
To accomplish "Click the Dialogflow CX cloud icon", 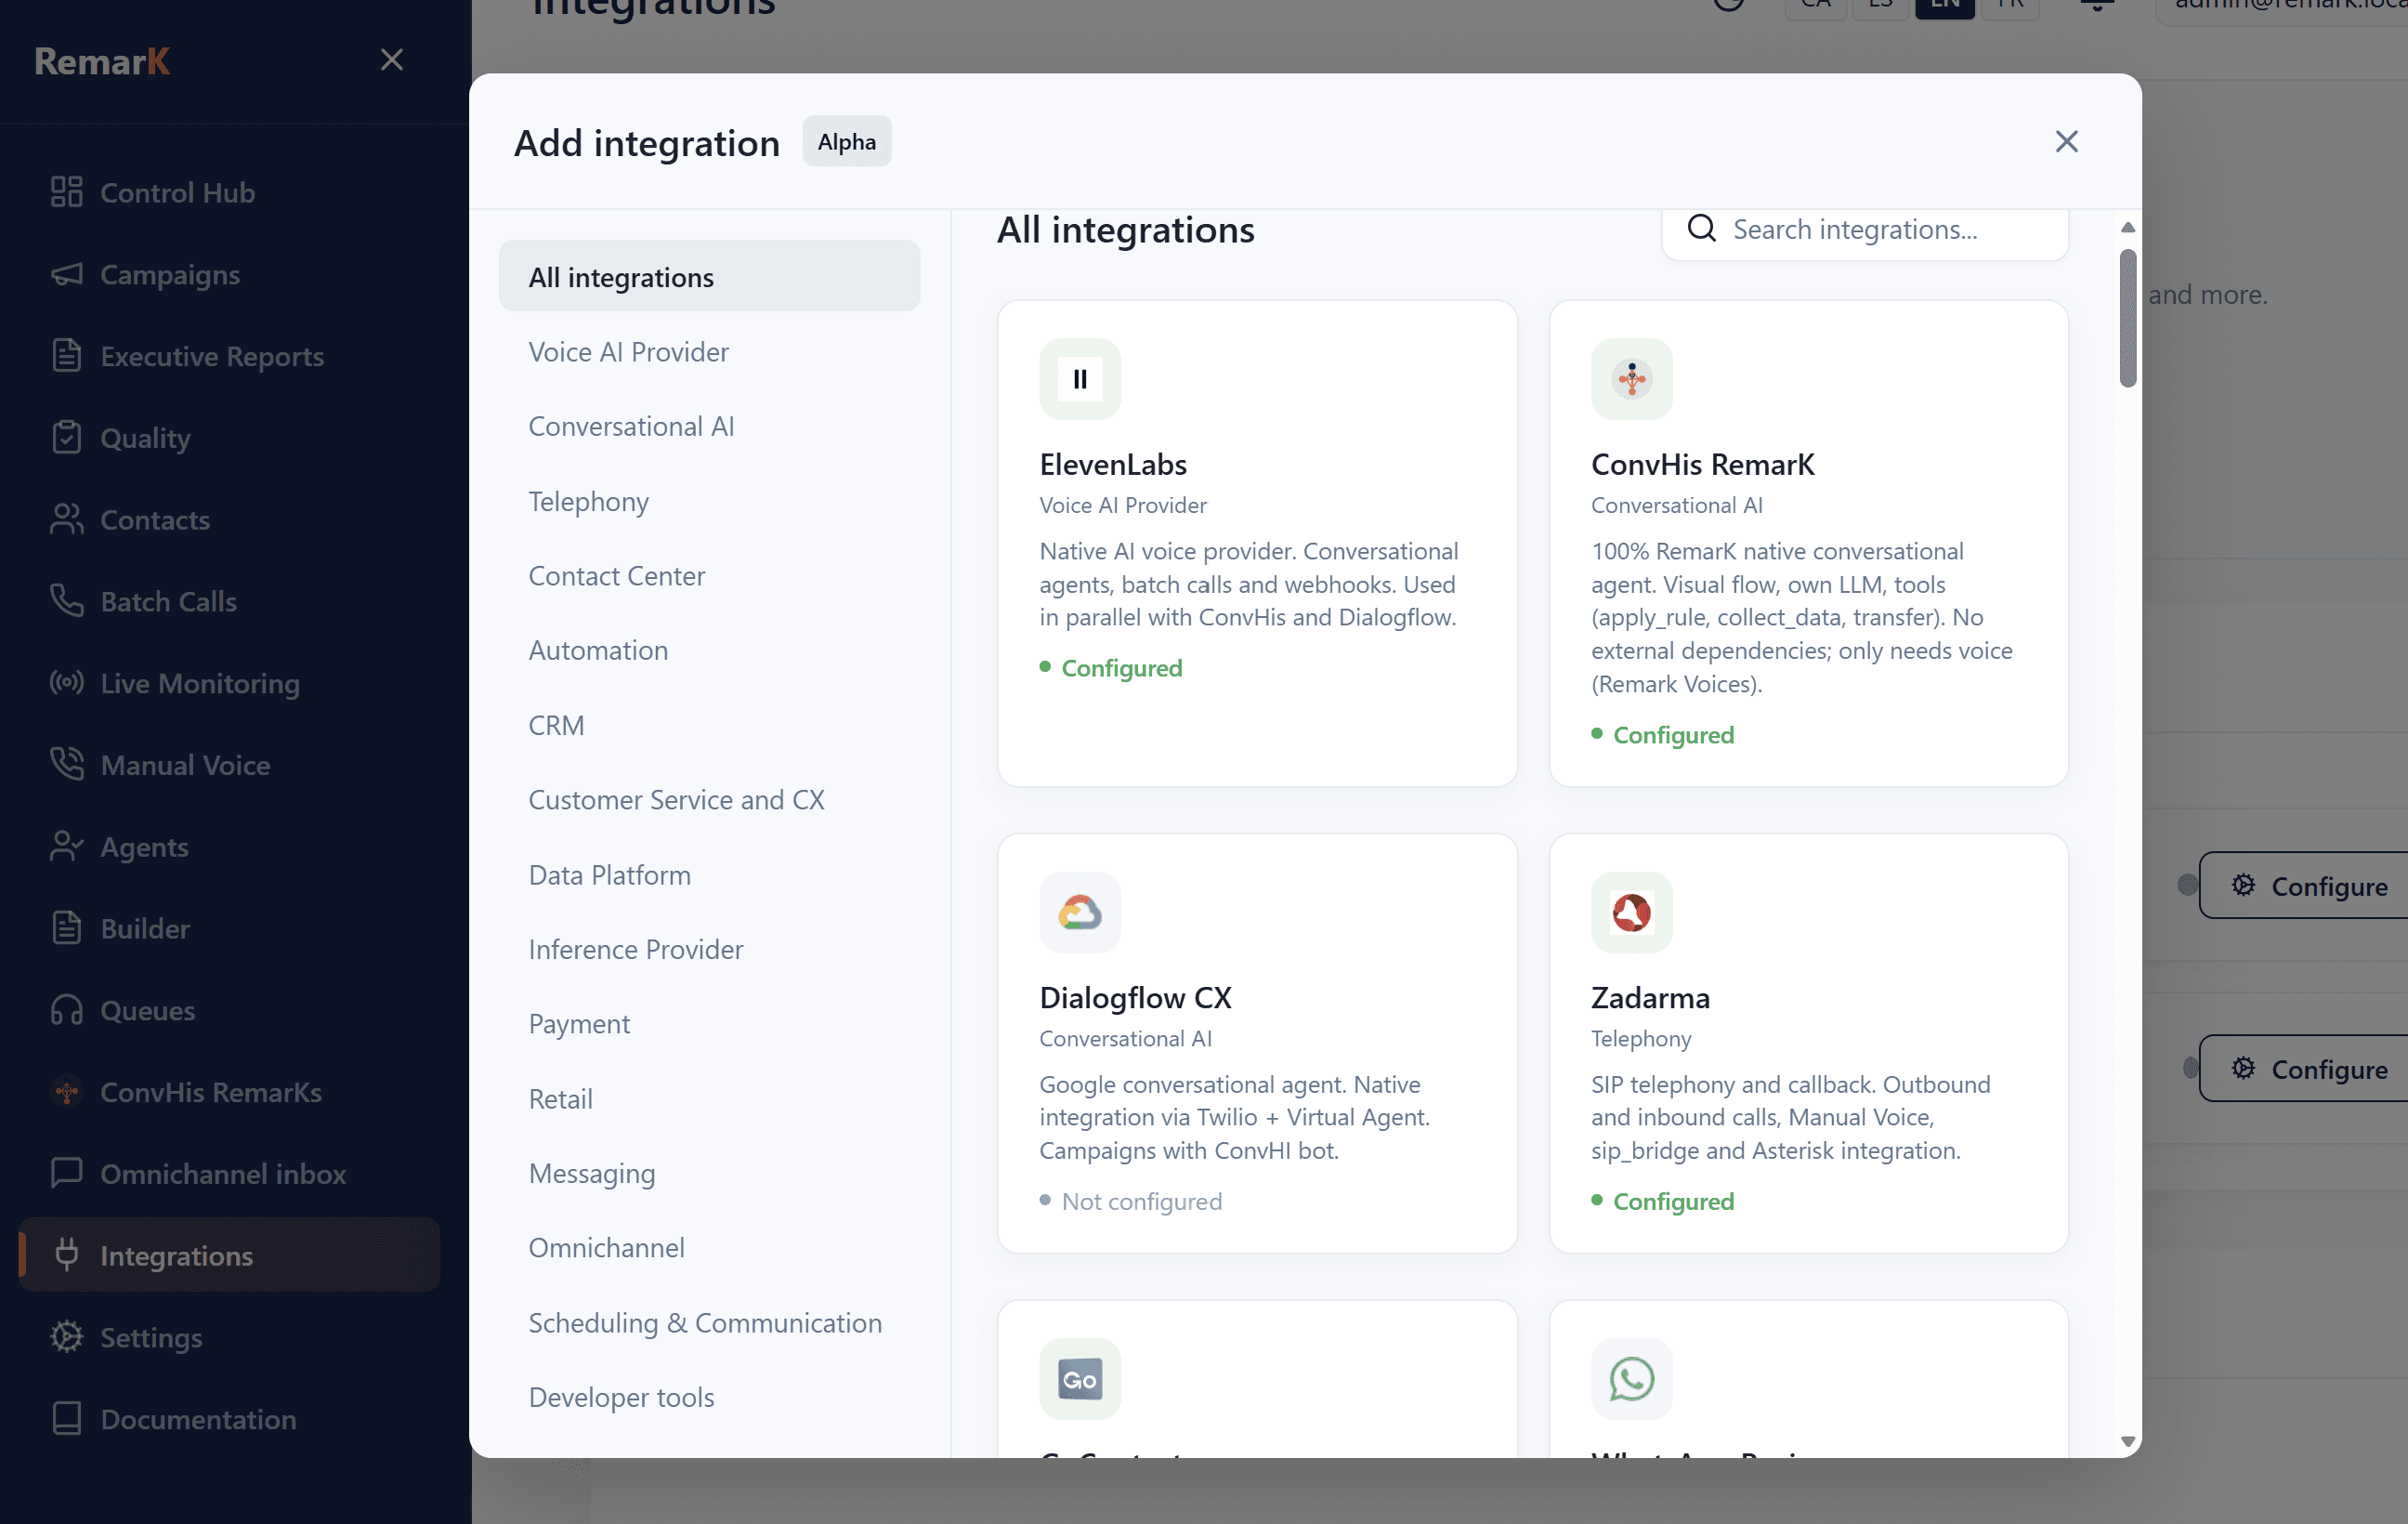I will pyautogui.click(x=1079, y=912).
